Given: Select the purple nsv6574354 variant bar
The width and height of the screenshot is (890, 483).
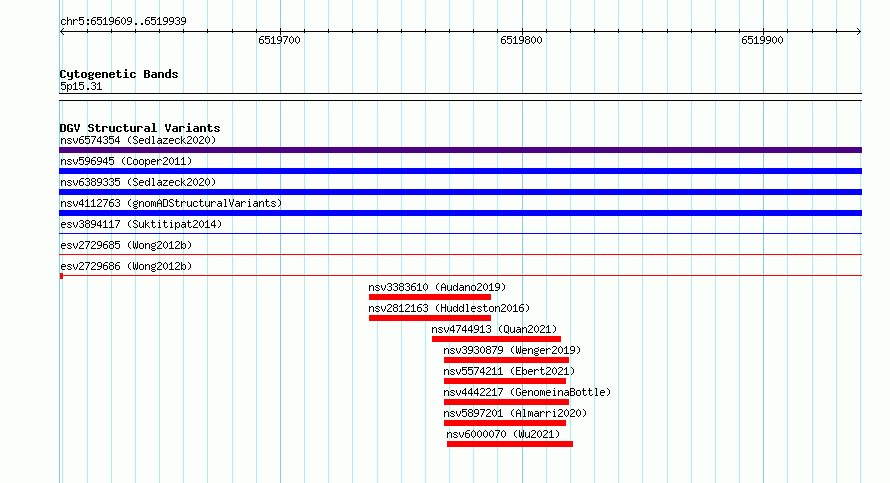Looking at the screenshot, I should [x=460, y=150].
